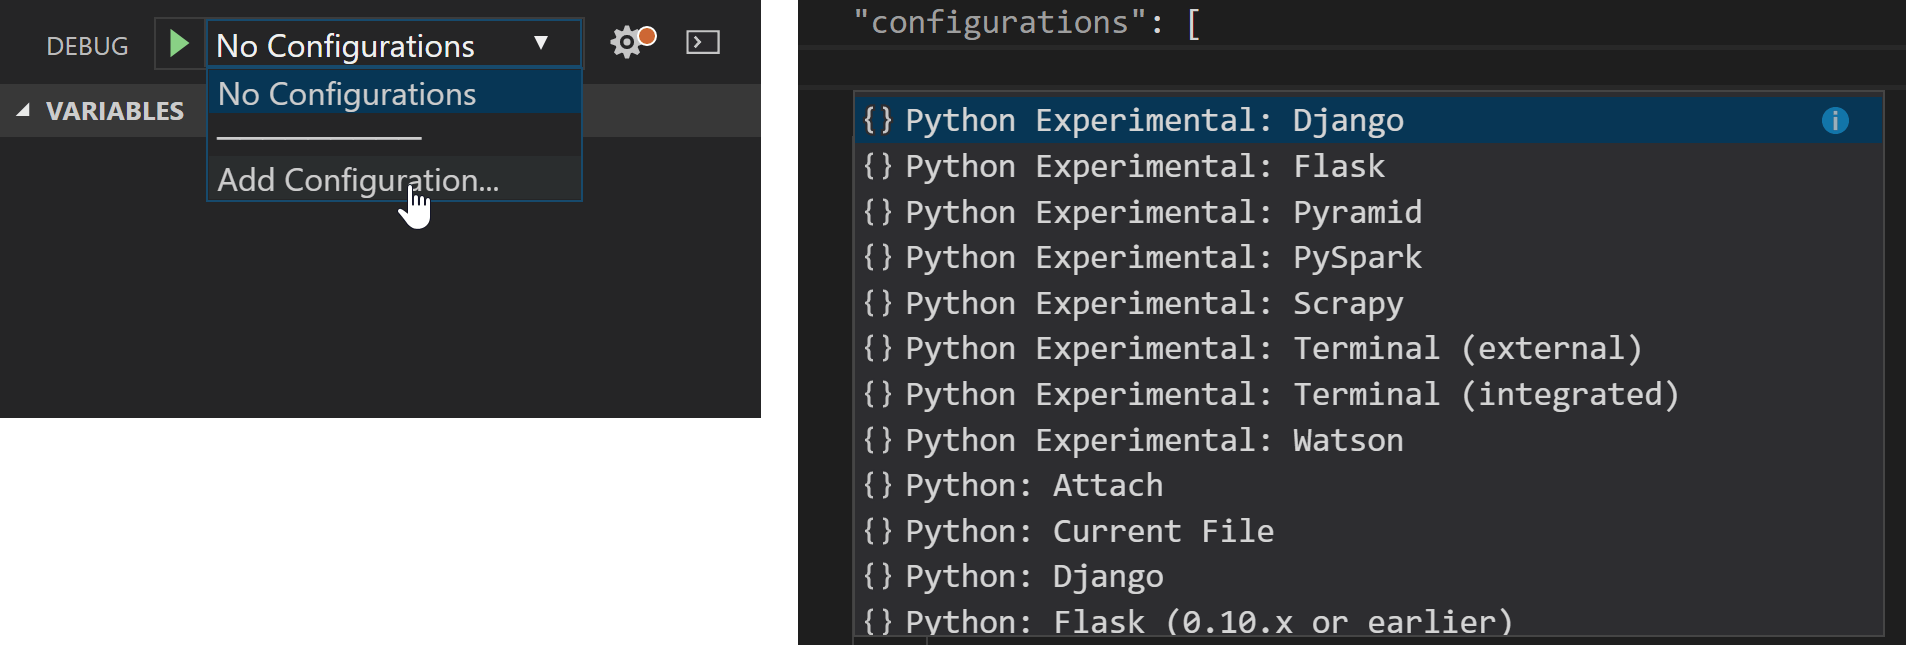Viewport: 1907px width, 648px height.
Task: Select No Configurations in the dropdown list
Action: [347, 95]
